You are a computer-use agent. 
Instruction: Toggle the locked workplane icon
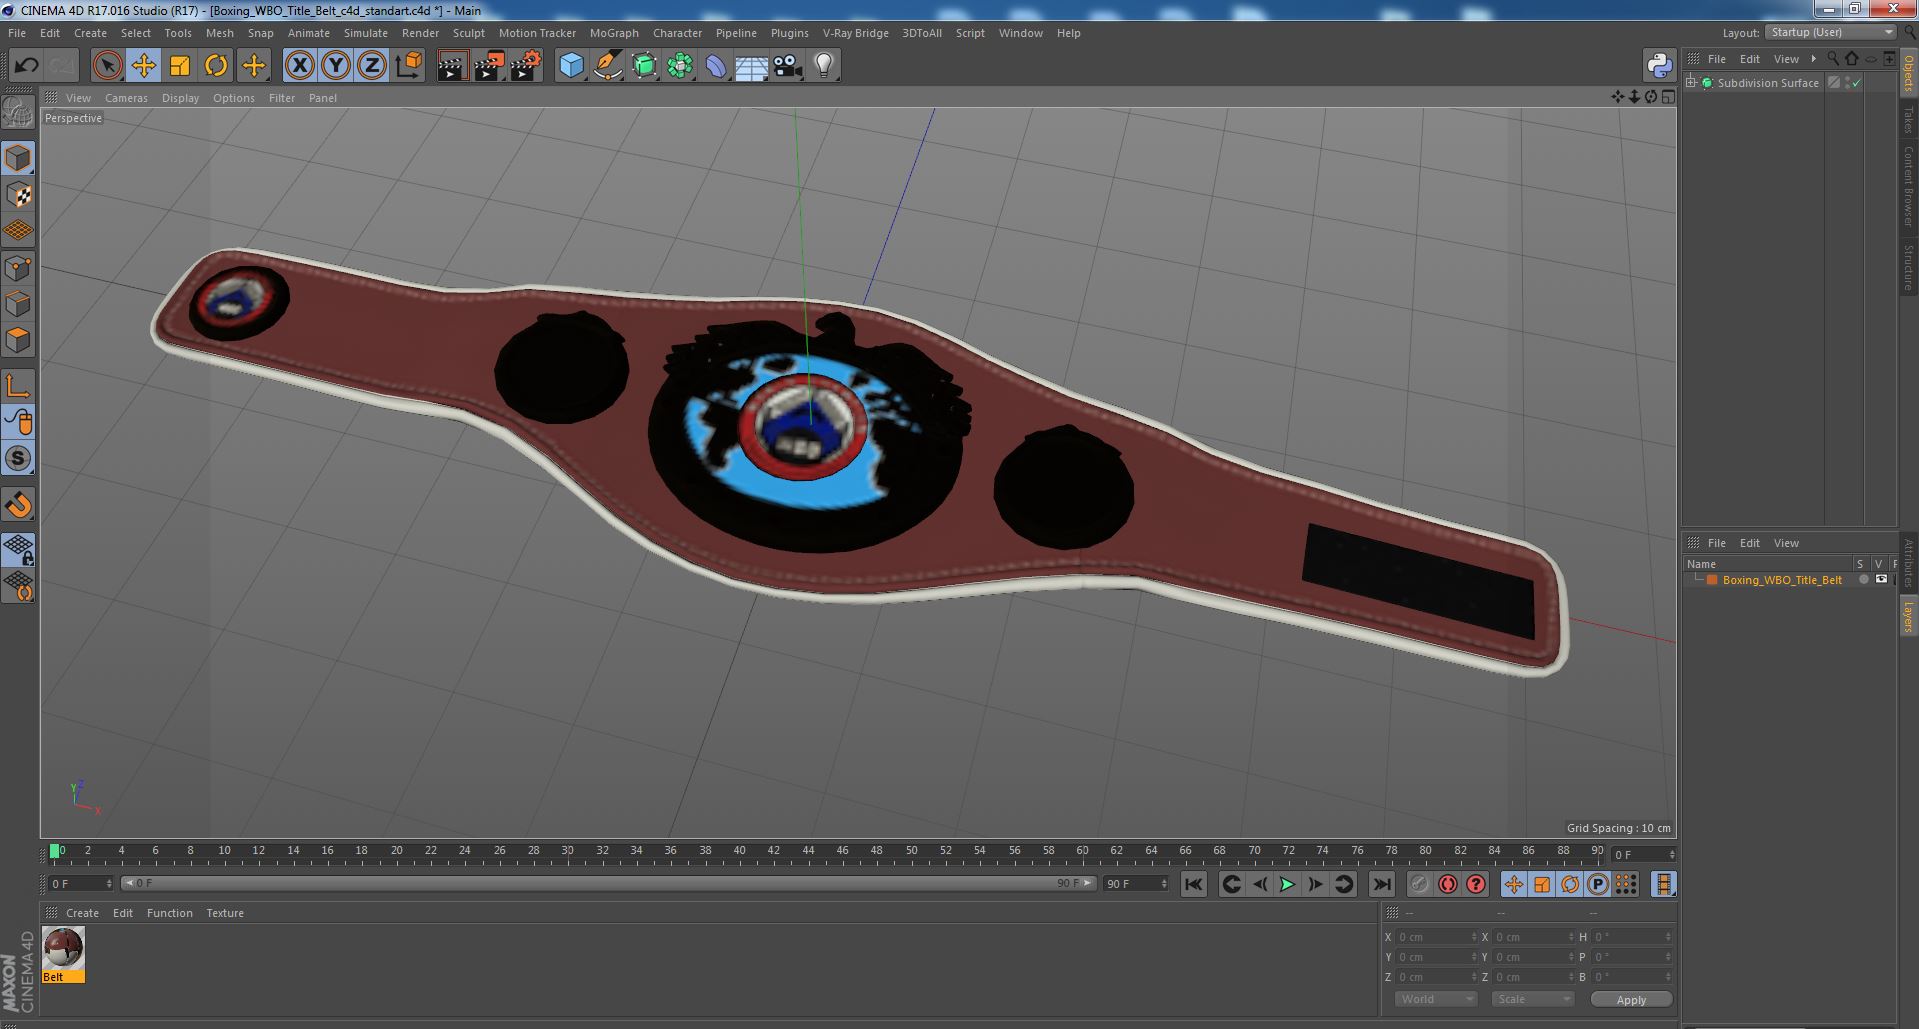(18, 549)
